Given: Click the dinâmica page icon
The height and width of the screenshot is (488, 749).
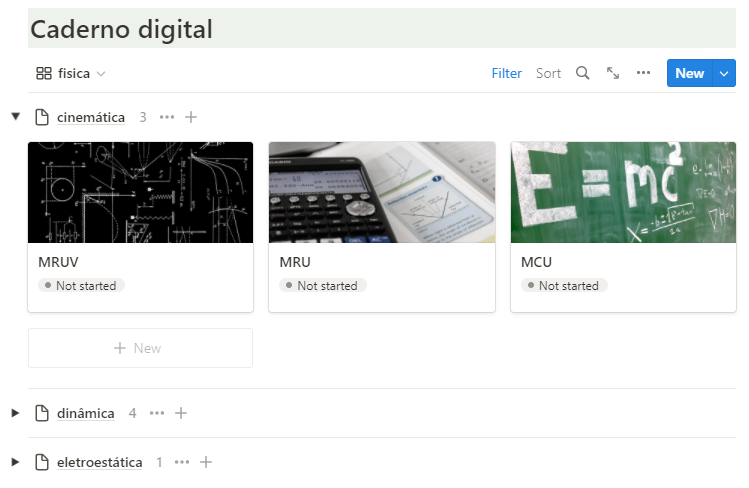Looking at the screenshot, I should click(x=42, y=413).
